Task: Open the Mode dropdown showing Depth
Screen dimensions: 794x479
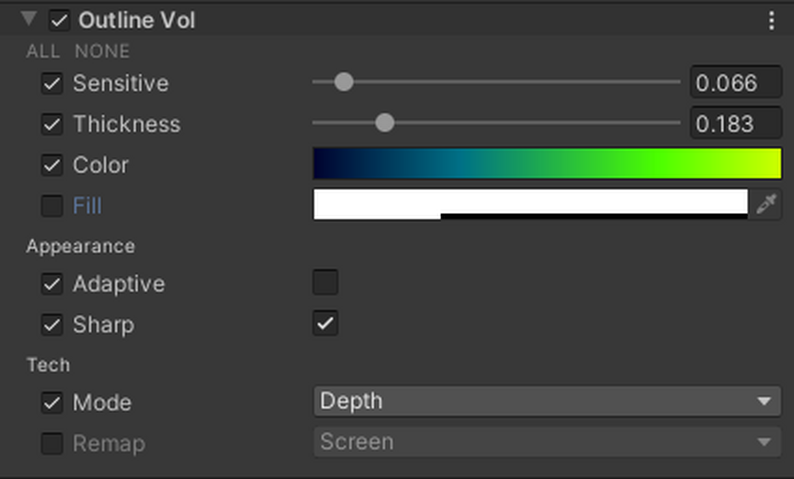Action: pyautogui.click(x=547, y=402)
